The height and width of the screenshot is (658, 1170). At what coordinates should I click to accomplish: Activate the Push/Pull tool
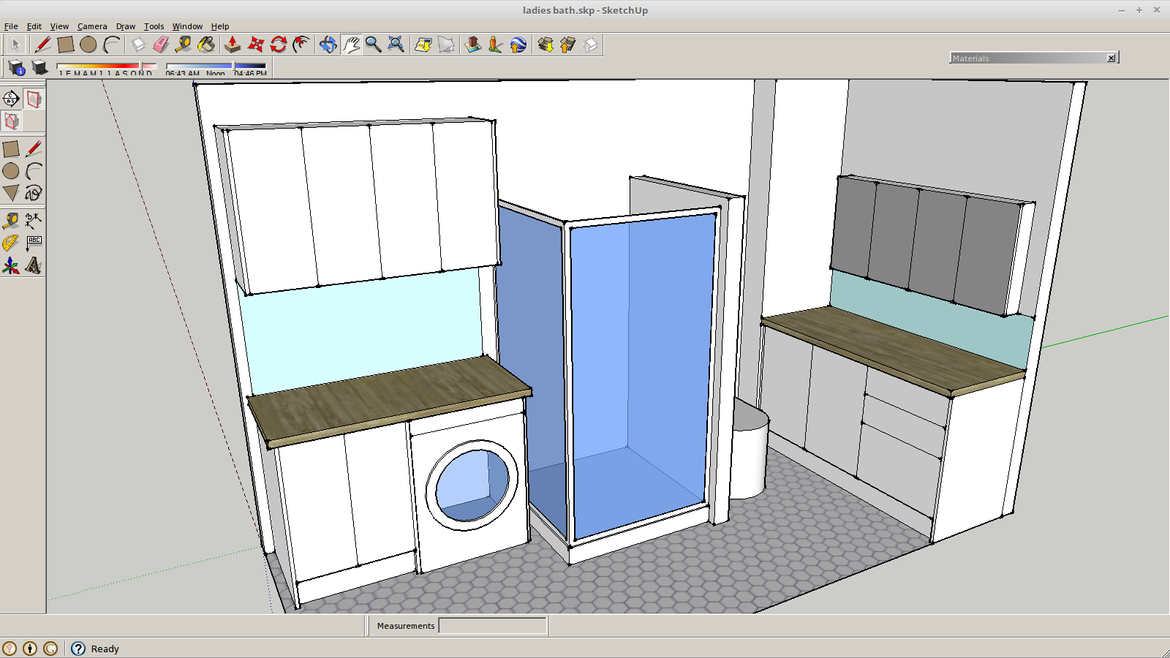pyautogui.click(x=231, y=44)
